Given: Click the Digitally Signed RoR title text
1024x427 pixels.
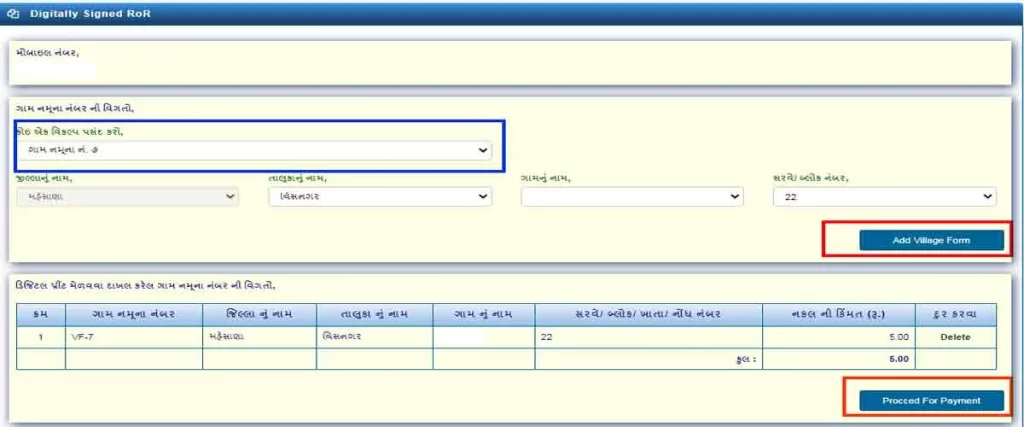Looking at the screenshot, I should 80,15.
